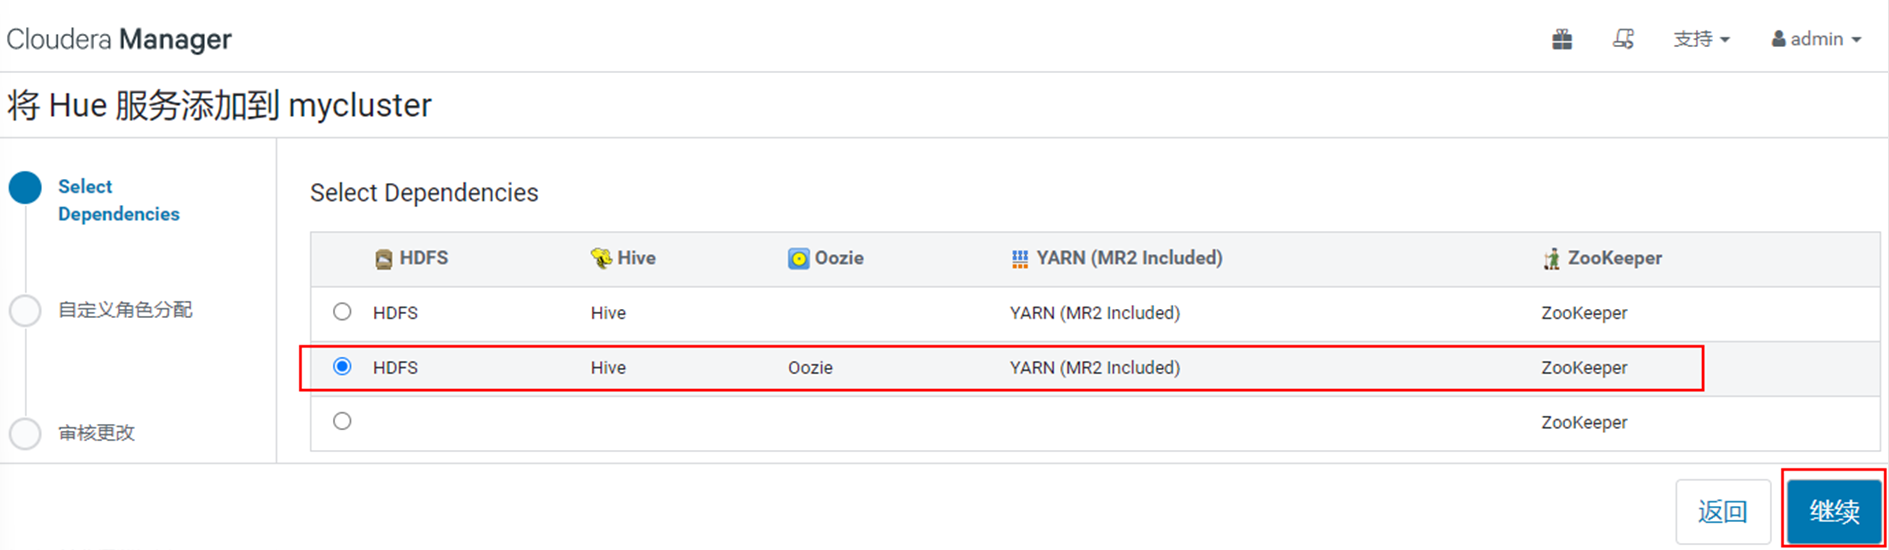Click the HDFS header icon
Image resolution: width=1889 pixels, height=550 pixels.
[384, 259]
